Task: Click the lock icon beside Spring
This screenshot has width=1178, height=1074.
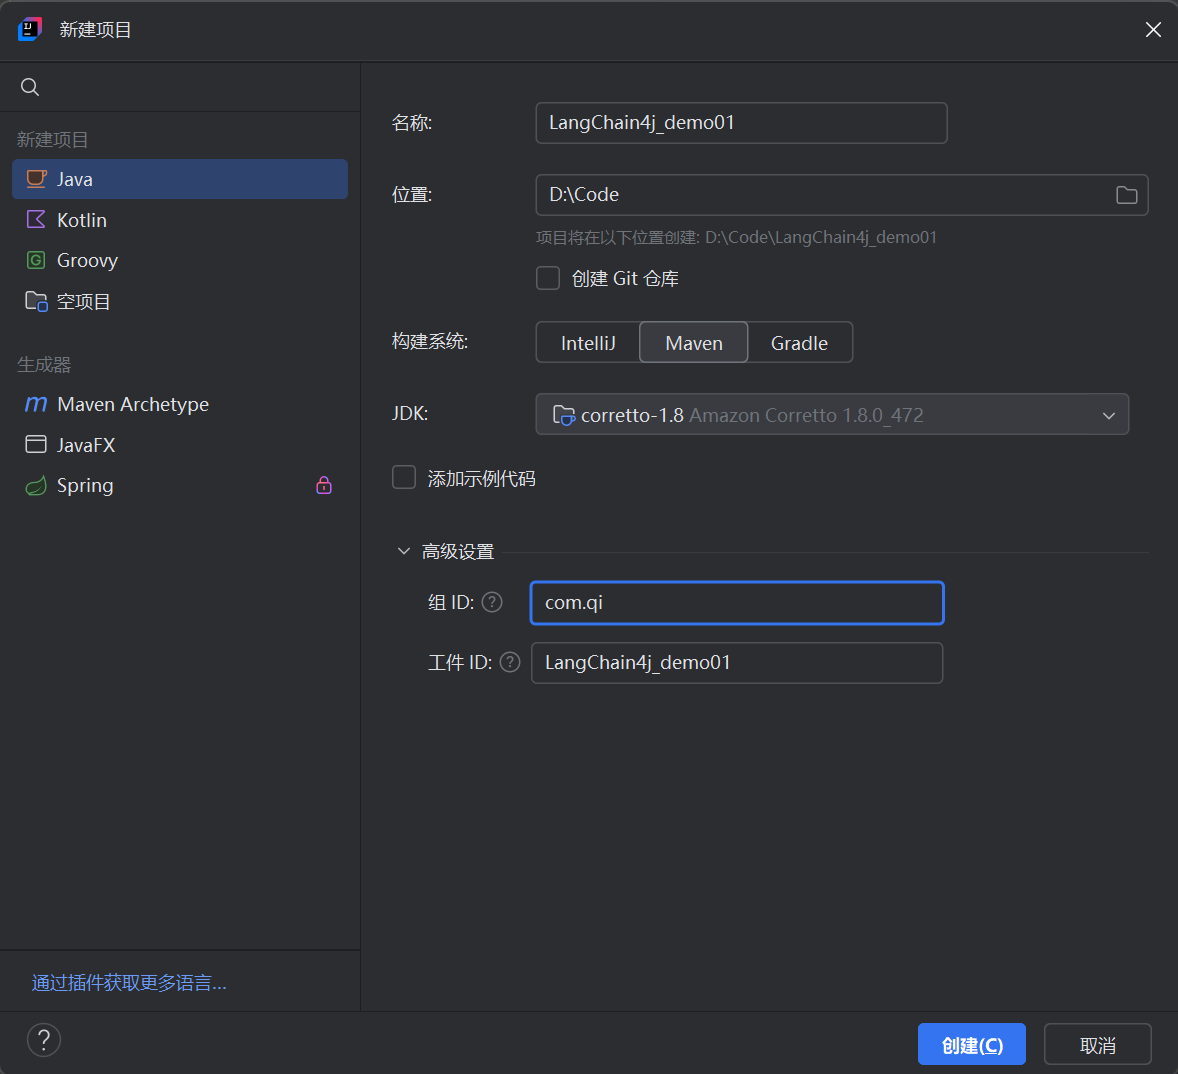Action: coord(324,485)
